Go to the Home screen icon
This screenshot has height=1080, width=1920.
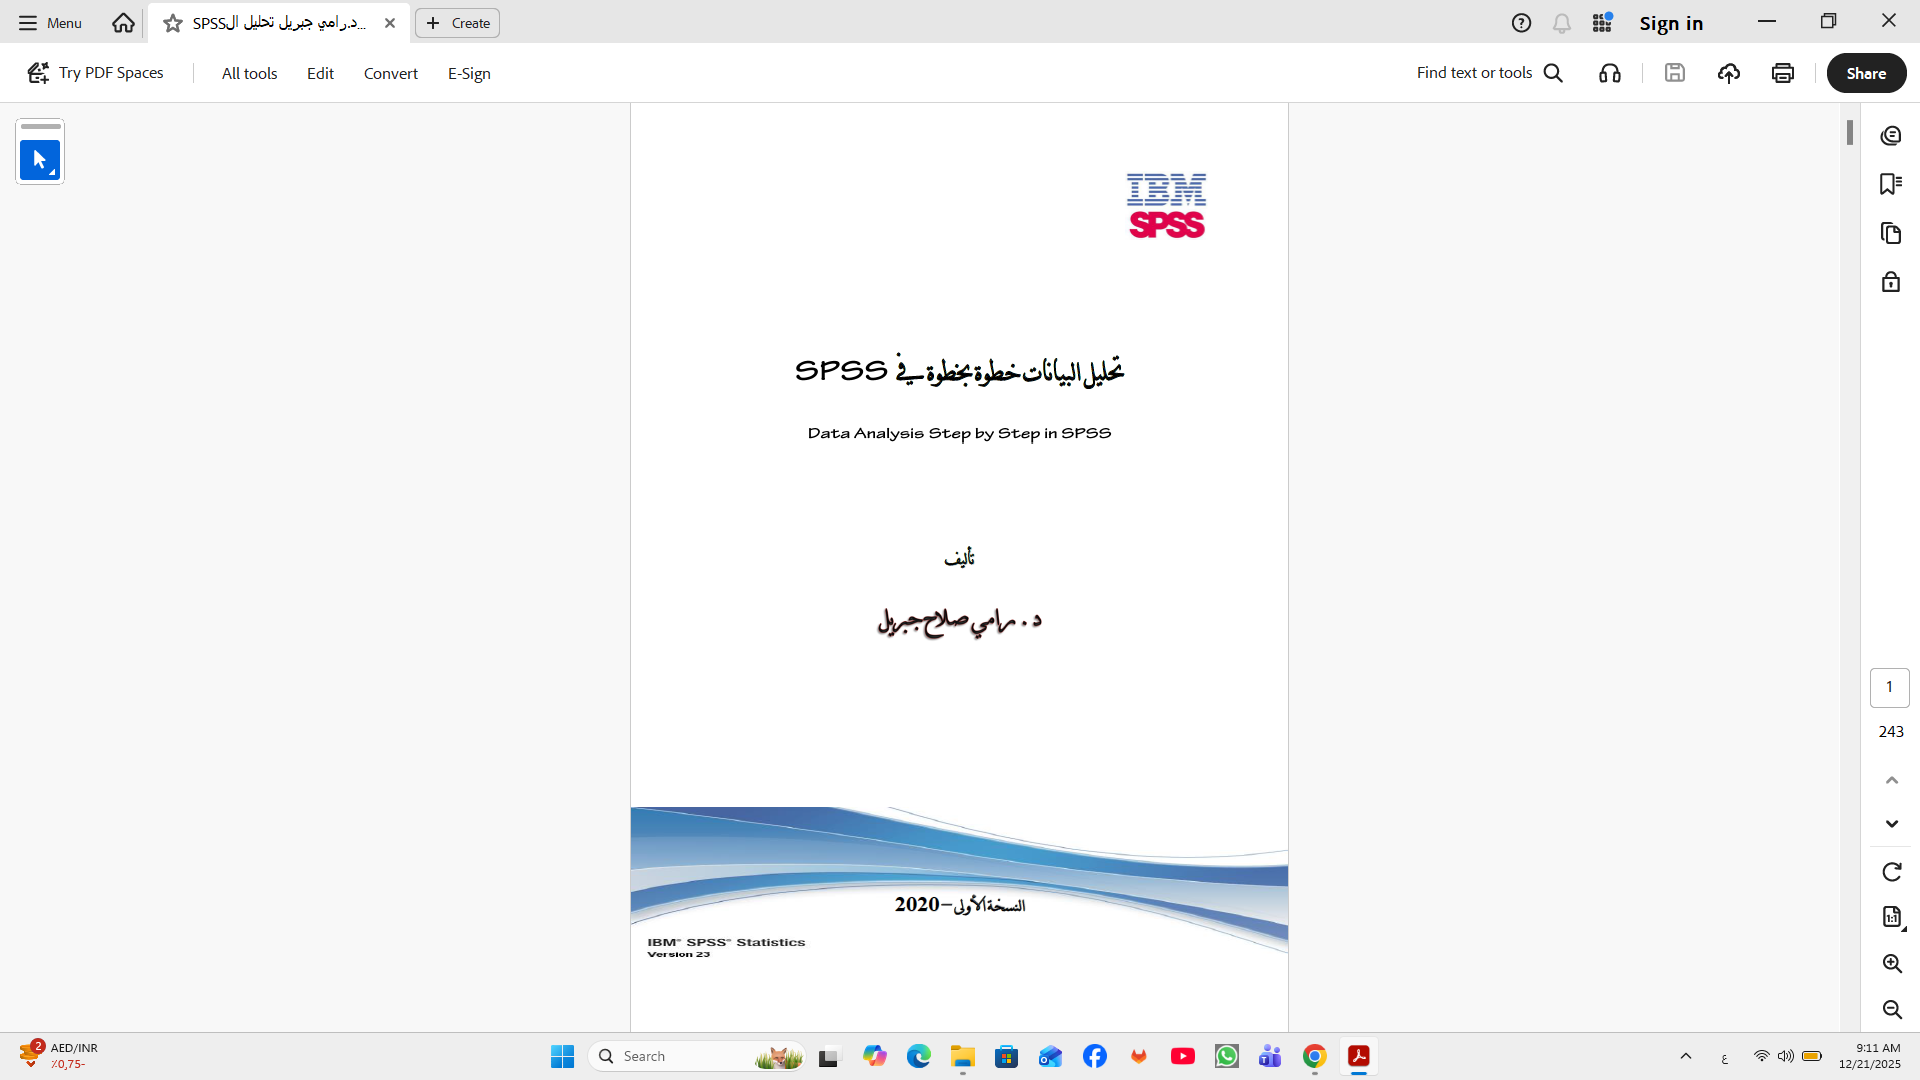pos(123,23)
